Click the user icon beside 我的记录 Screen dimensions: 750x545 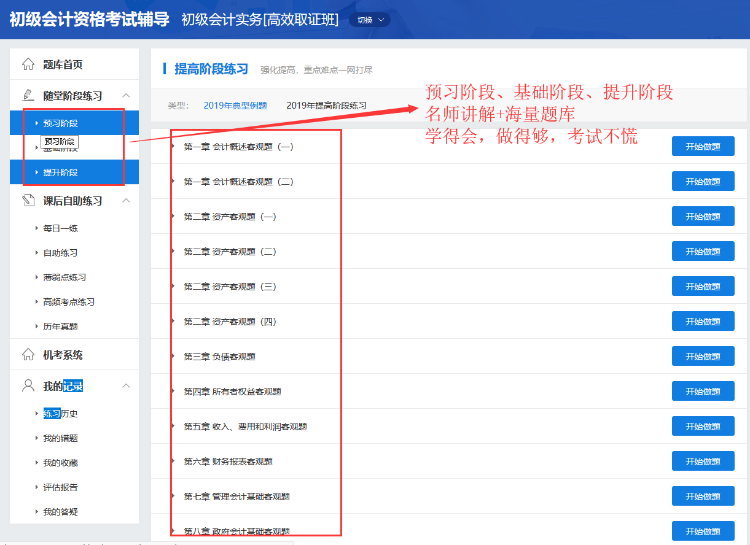point(28,386)
